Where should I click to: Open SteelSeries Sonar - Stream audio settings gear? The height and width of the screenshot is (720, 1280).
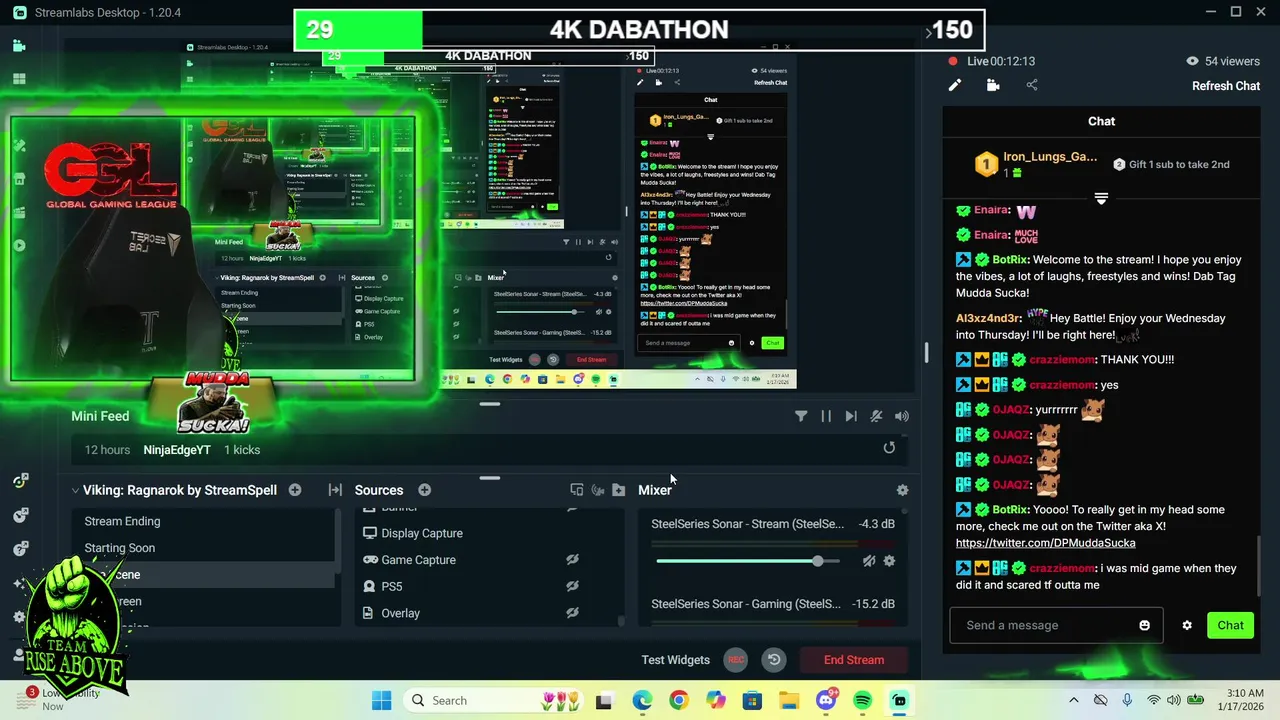tap(889, 561)
